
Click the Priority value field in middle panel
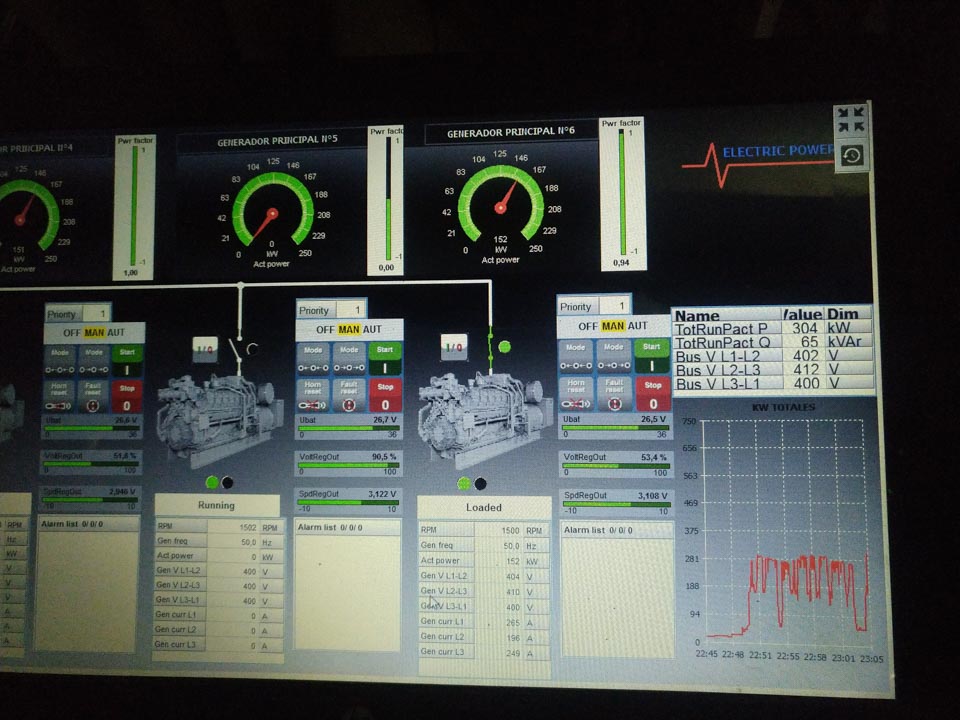[351, 310]
